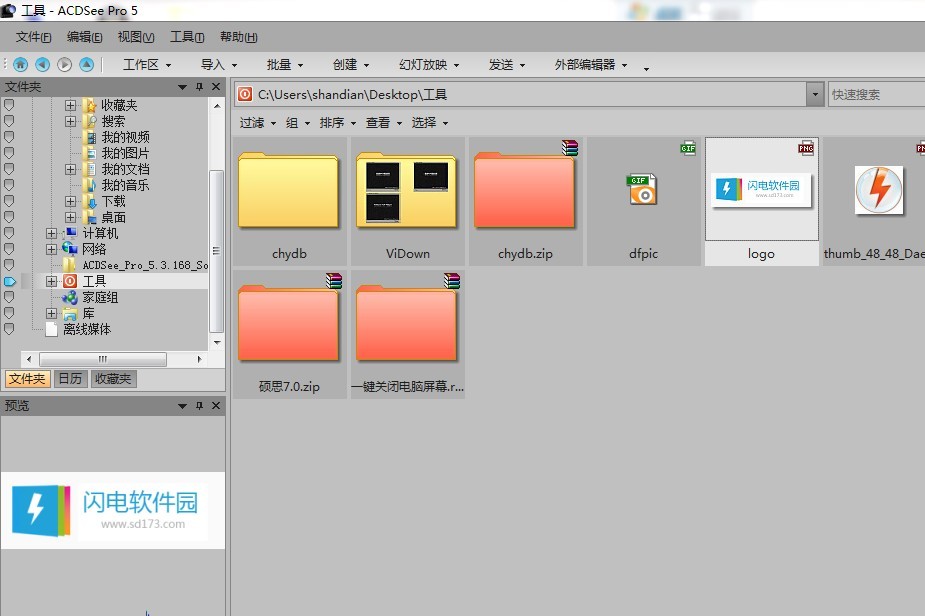Select the 离线媒体 page icon in tree

51,329
